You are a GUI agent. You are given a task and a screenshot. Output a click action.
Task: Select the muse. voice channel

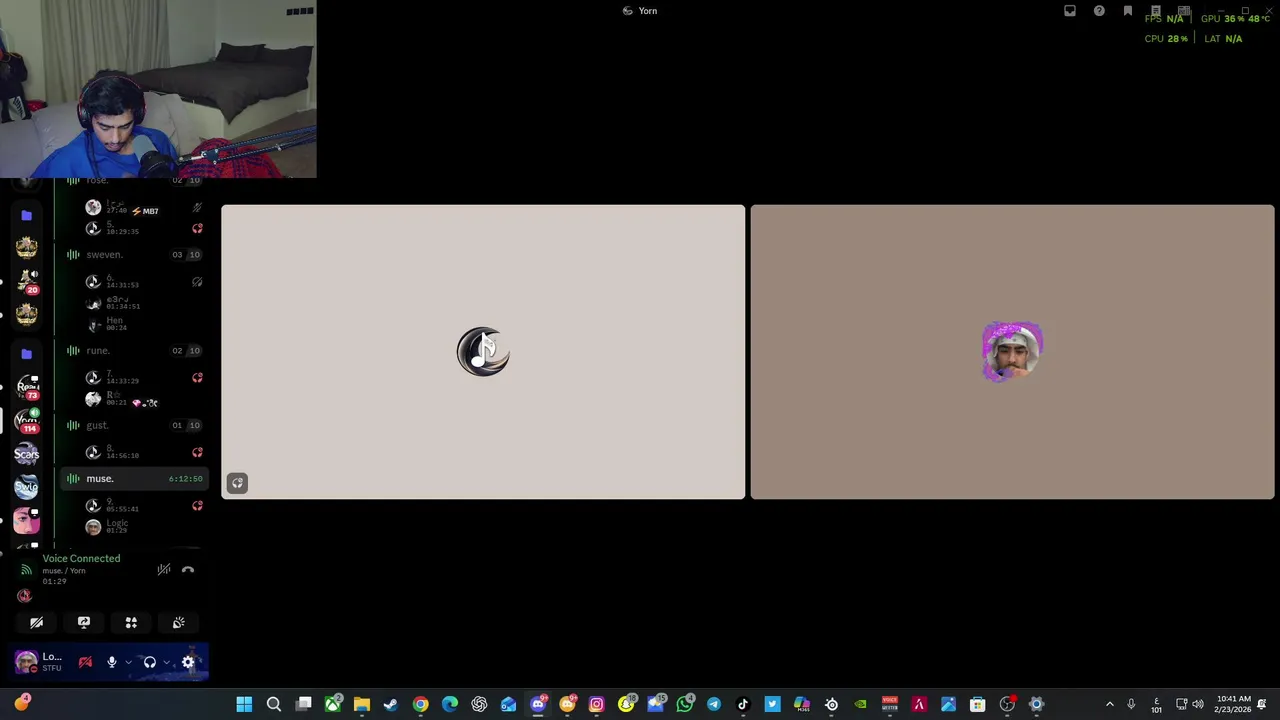[x=134, y=479]
